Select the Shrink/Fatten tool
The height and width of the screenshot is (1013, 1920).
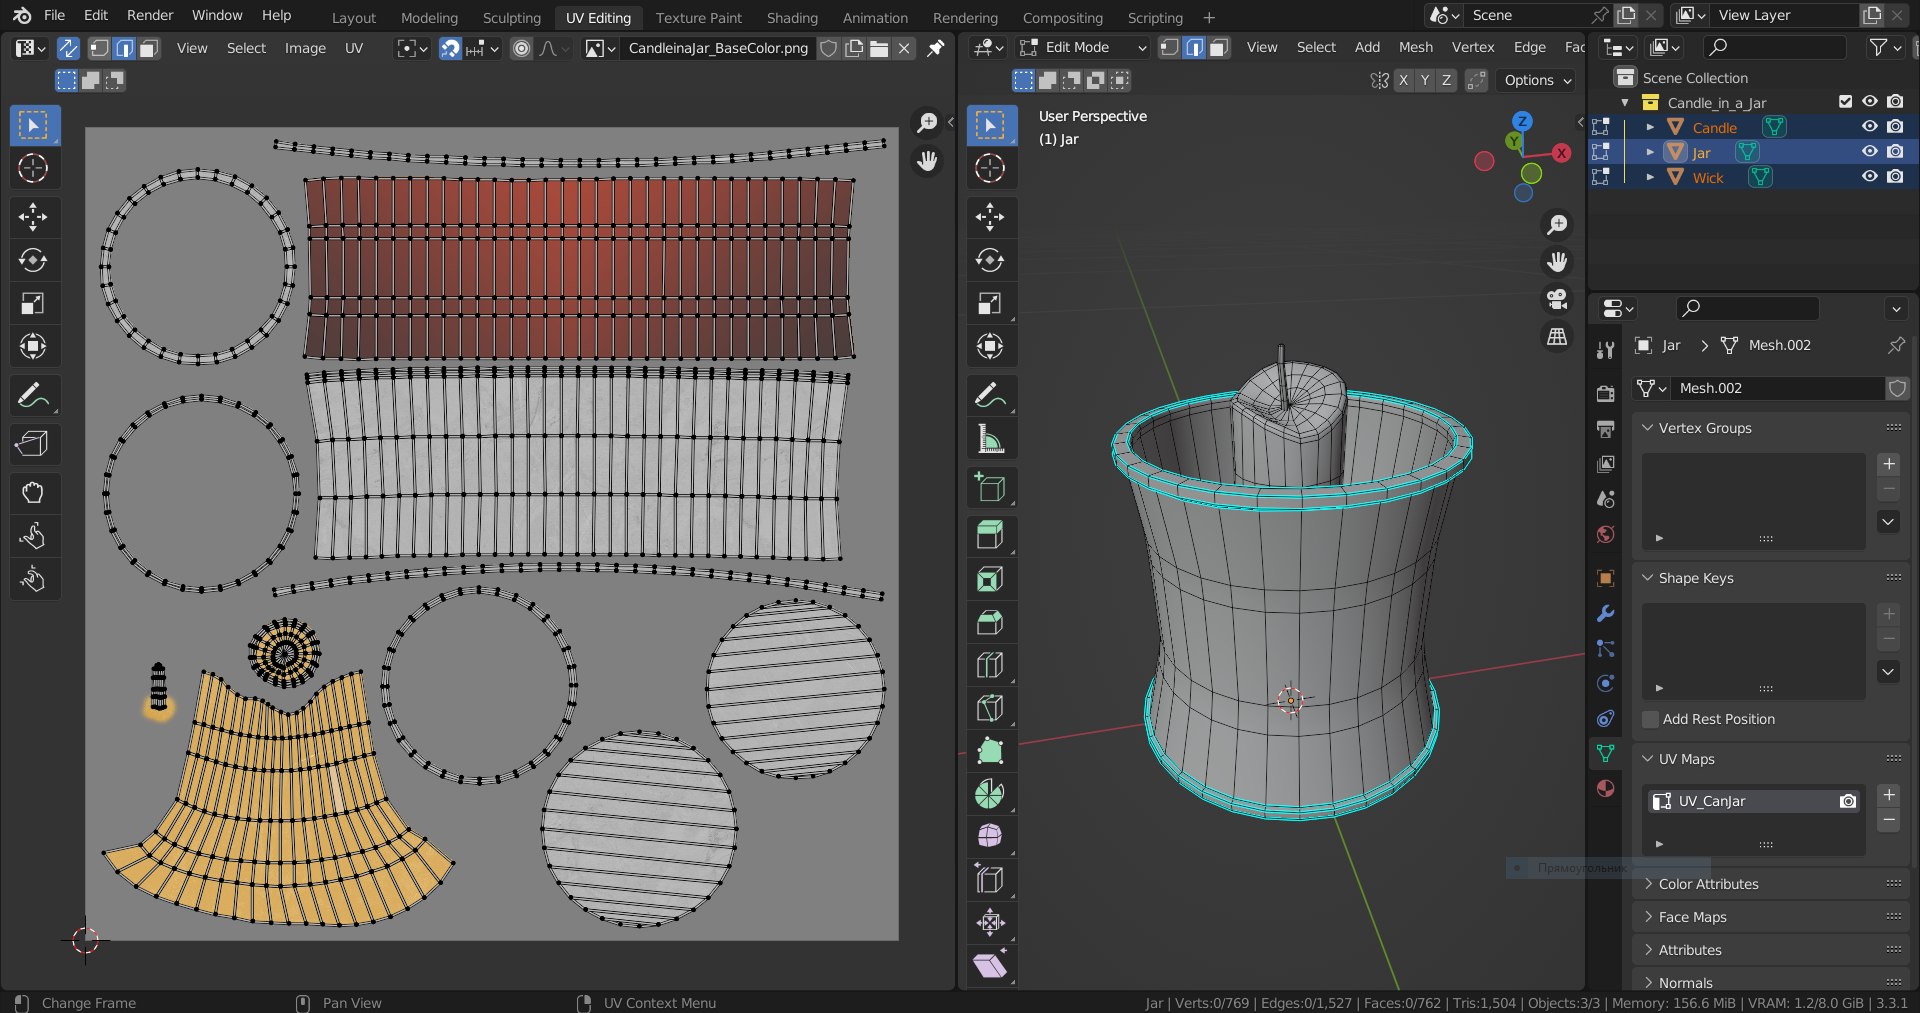pos(990,922)
